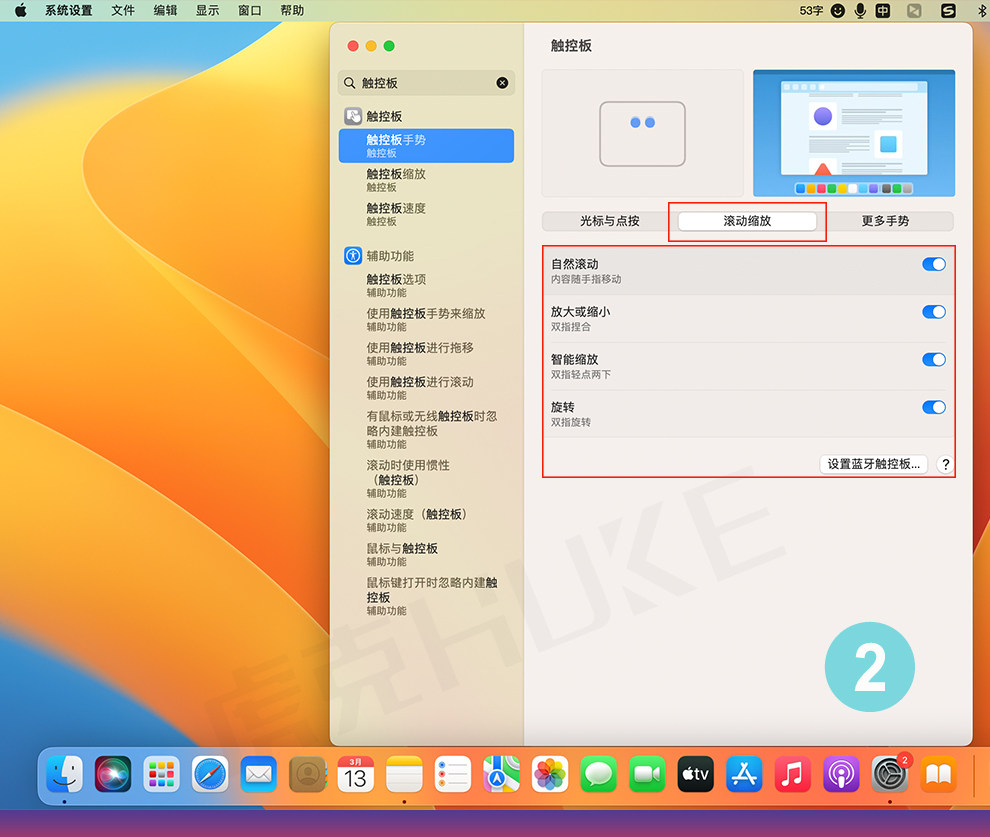This screenshot has height=837, width=990.
Task: Open the Music app in Dock
Action: tap(792, 774)
